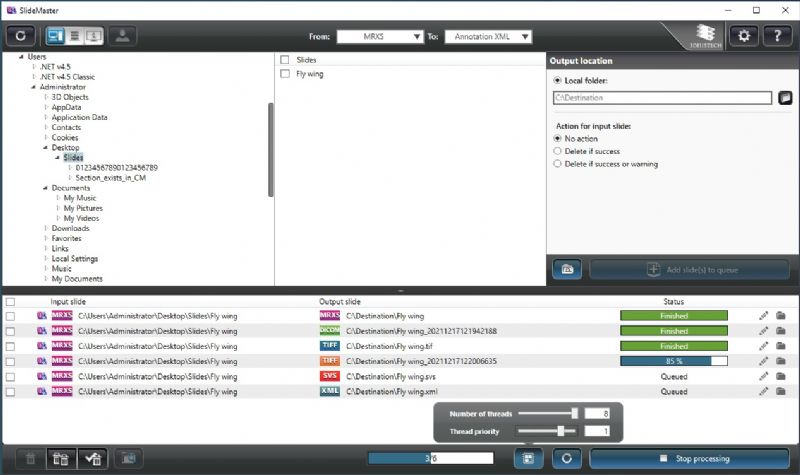Click the Stop processing button
The image size is (800, 475).
pyautogui.click(x=689, y=458)
